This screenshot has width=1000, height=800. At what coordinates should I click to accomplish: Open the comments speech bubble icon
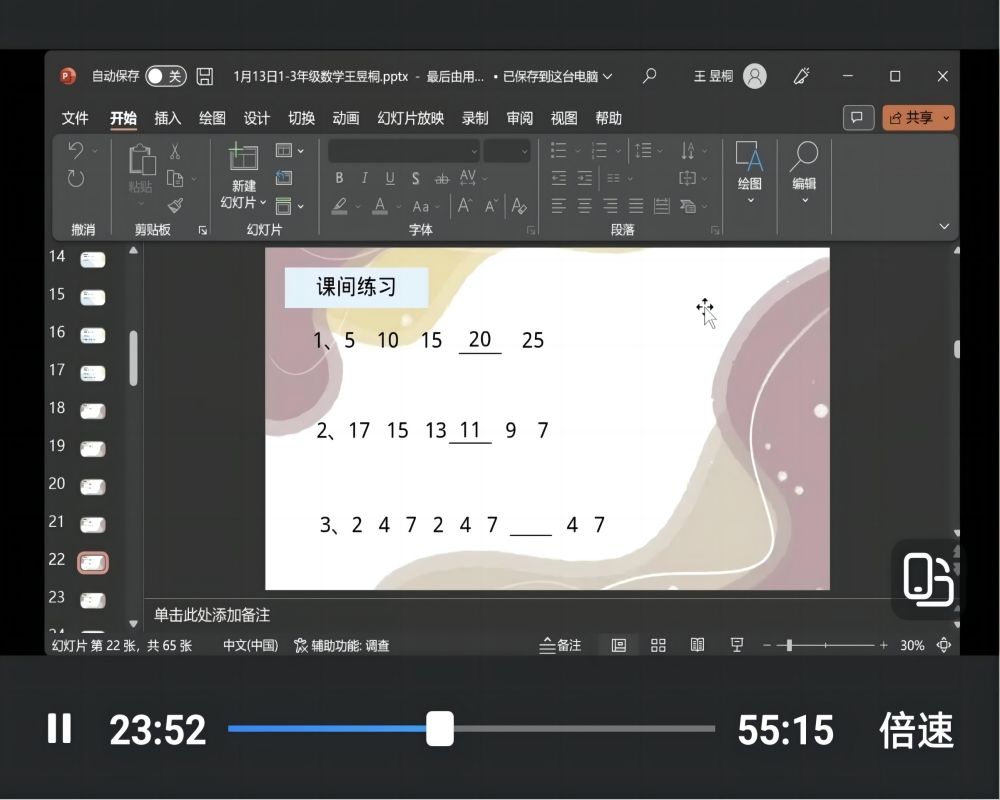pos(857,118)
